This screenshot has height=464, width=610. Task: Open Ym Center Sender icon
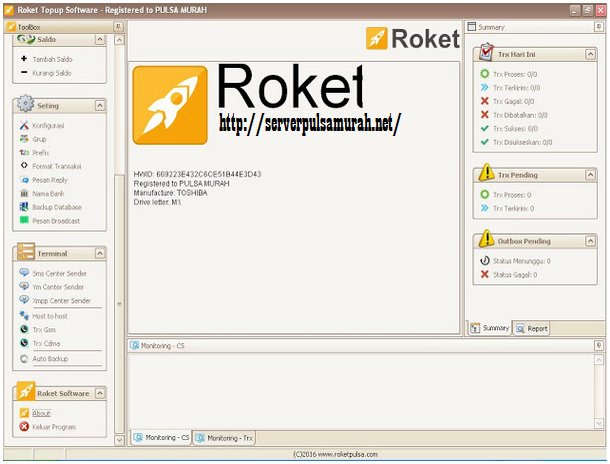(x=24, y=286)
